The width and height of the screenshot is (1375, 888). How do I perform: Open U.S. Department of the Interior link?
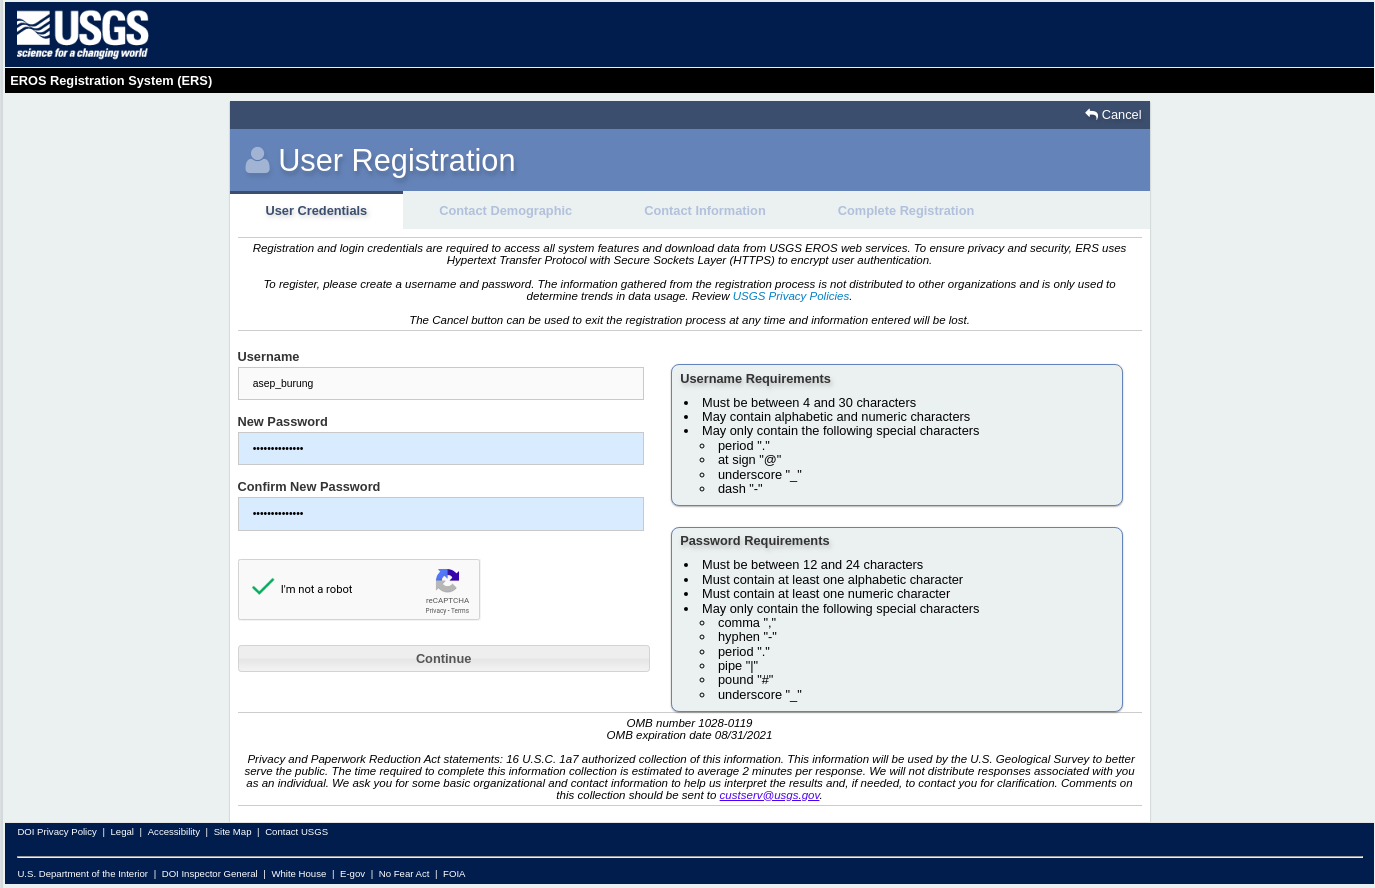83,874
